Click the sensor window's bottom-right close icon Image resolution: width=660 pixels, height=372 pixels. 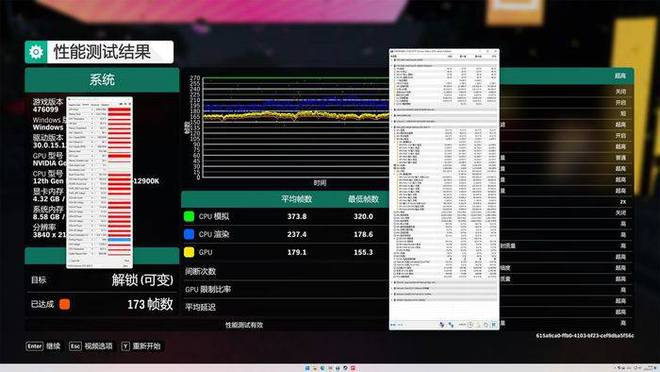[x=494, y=324]
